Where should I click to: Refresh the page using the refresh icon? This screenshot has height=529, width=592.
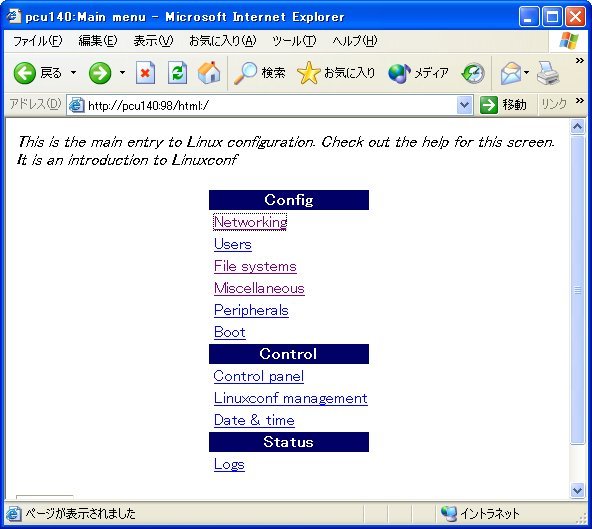pyautogui.click(x=177, y=72)
